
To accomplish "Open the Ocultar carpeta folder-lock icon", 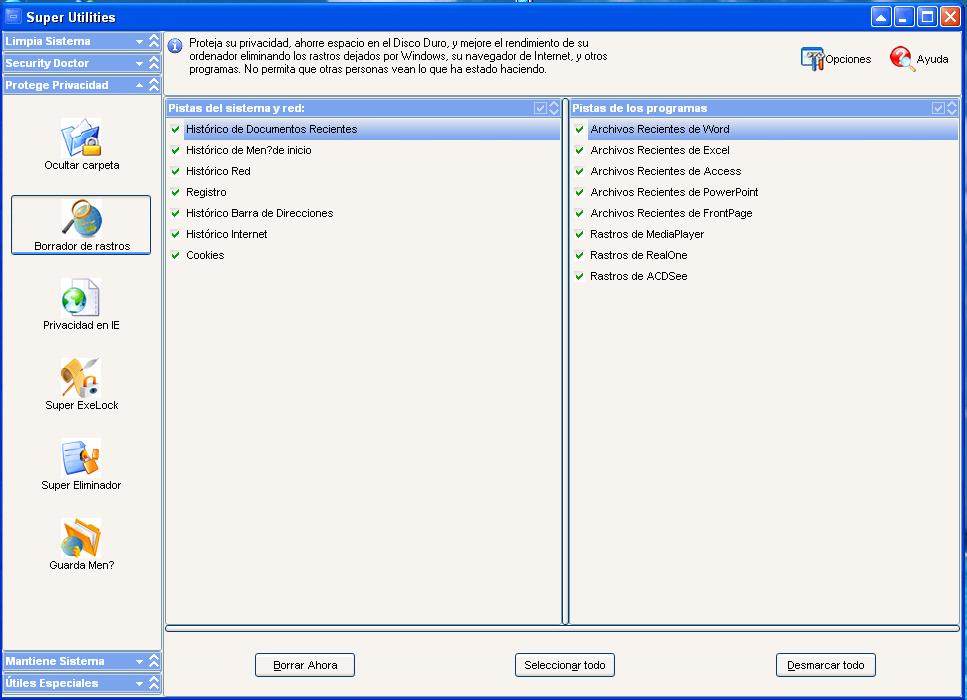I will click(81, 137).
